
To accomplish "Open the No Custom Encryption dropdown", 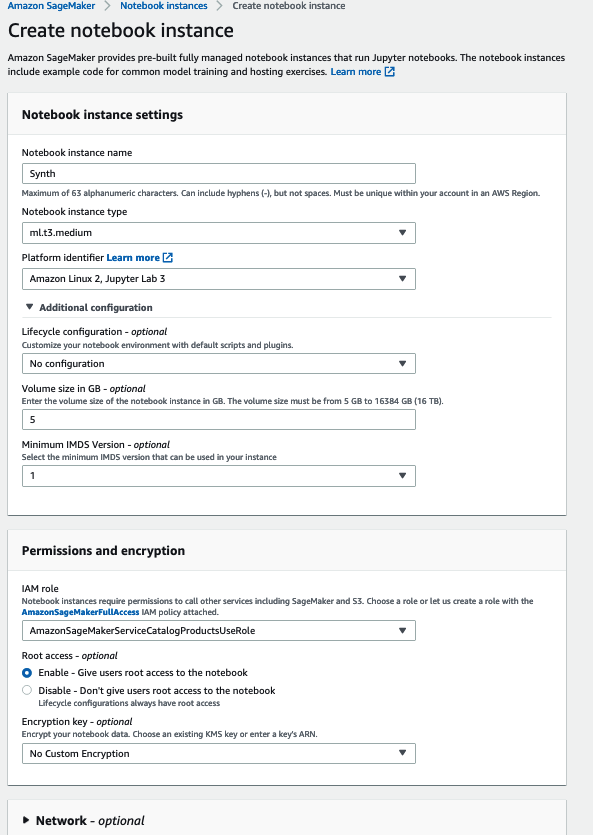I will [219, 754].
